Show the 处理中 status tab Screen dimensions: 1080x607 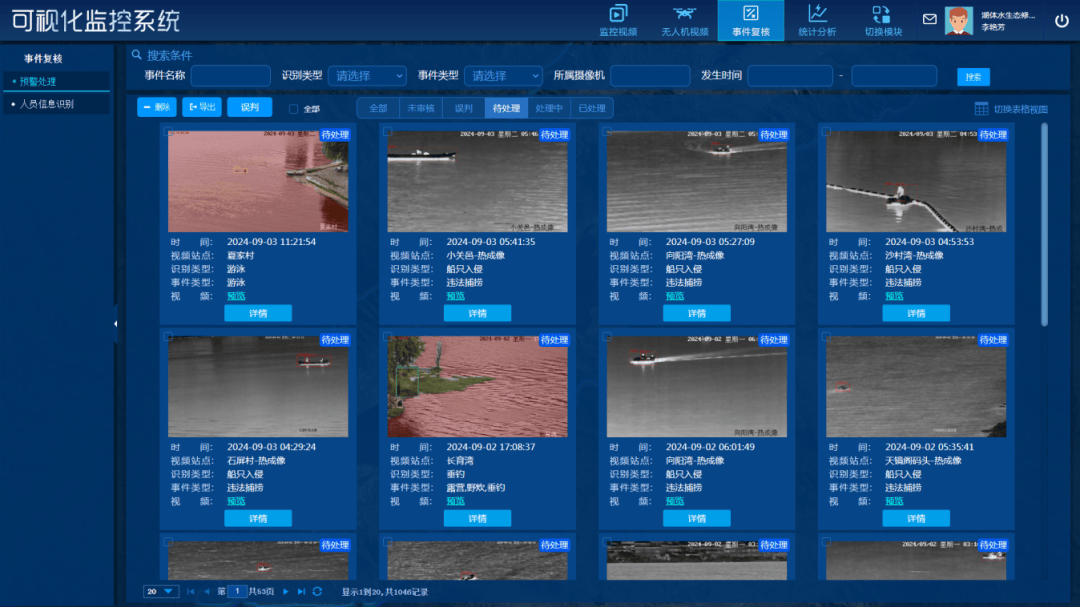[x=549, y=108]
